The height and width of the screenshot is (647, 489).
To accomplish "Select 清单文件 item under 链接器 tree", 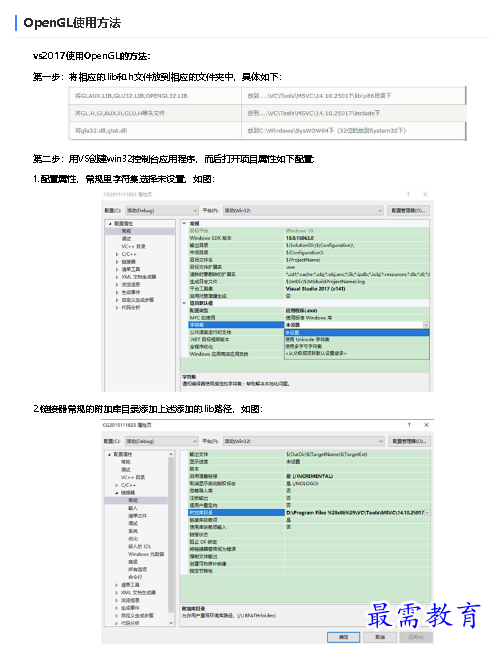I will tap(137, 516).
